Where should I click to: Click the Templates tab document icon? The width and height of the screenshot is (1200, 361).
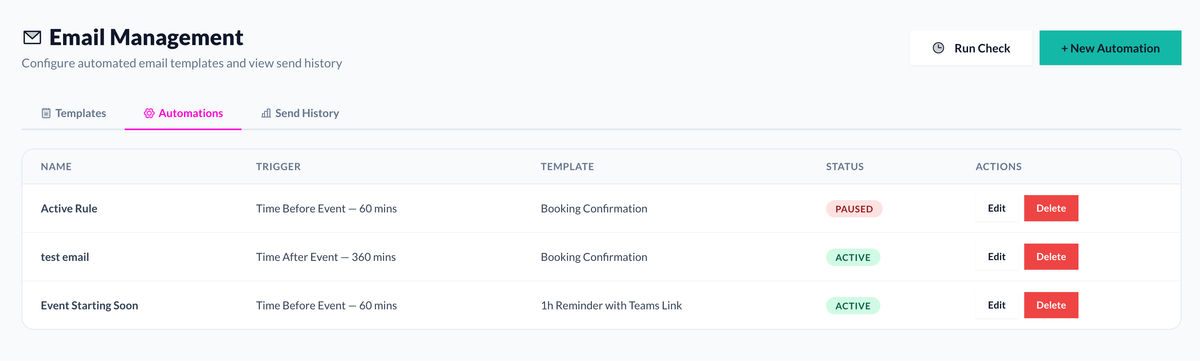[46, 113]
